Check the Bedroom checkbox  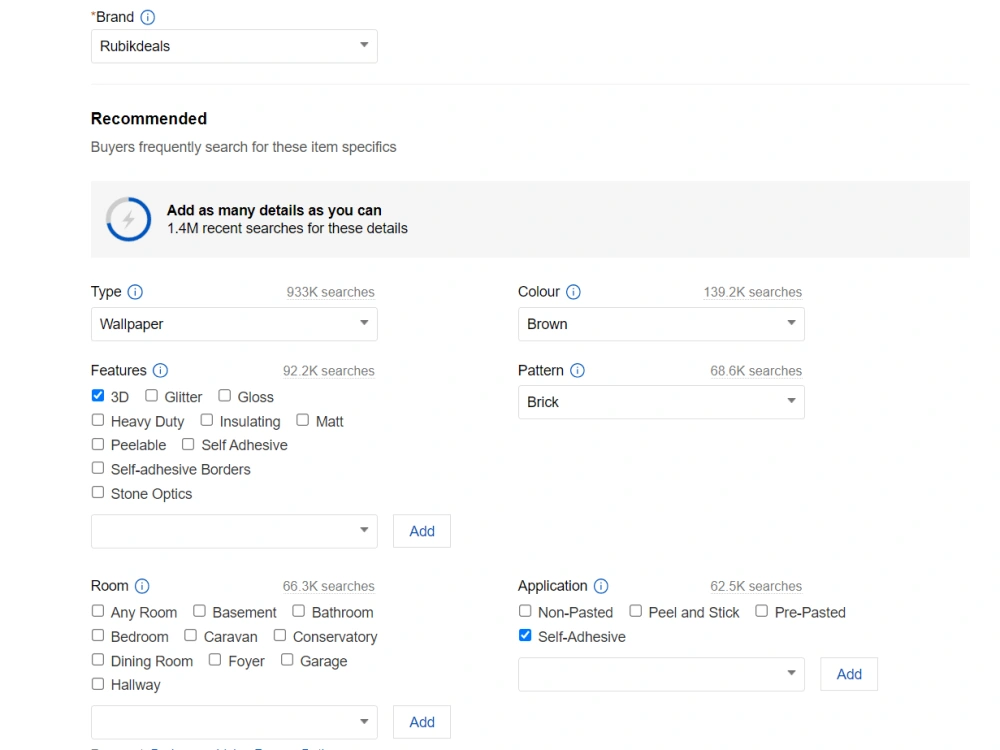click(98, 635)
